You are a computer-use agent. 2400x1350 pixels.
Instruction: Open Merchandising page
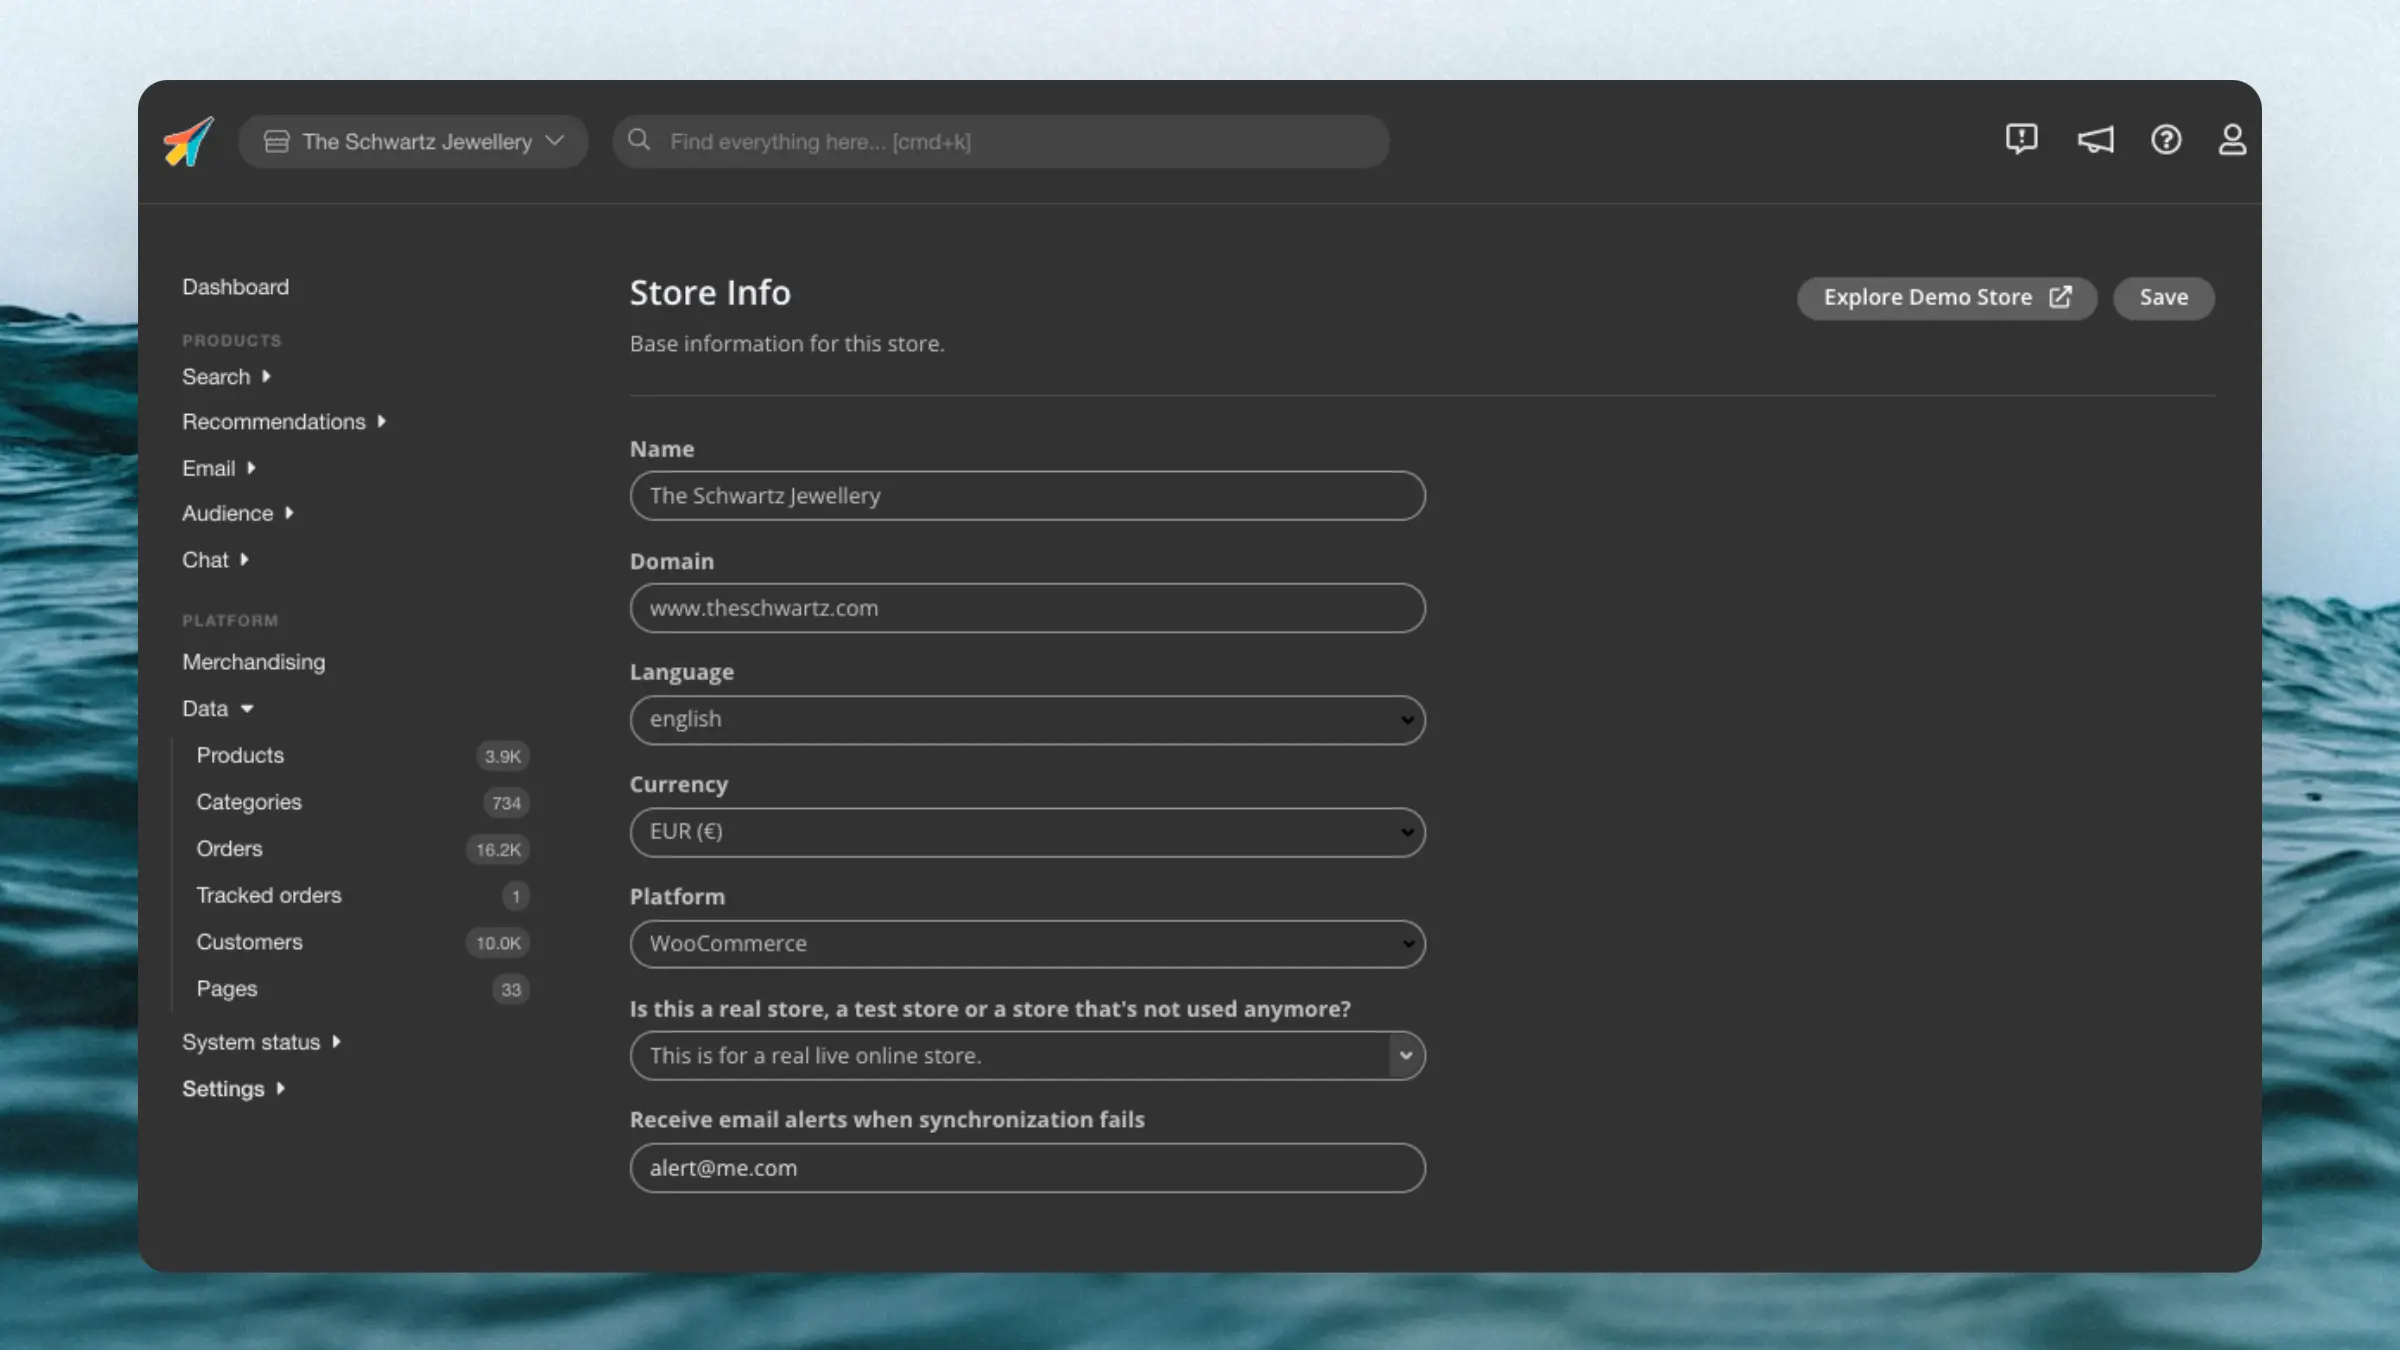point(253,662)
